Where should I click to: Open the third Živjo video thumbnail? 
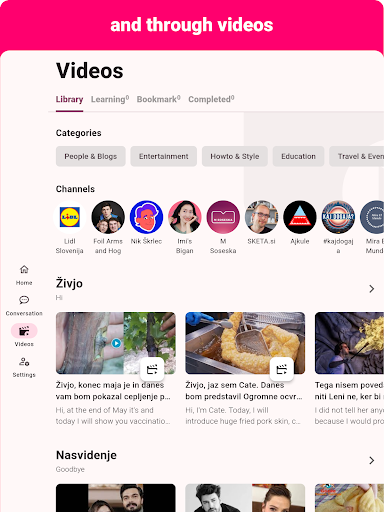pyautogui.click(x=349, y=343)
